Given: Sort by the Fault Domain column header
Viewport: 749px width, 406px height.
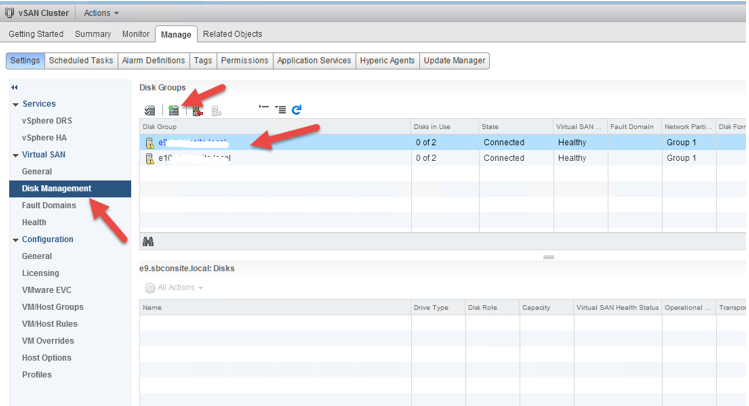Looking at the screenshot, I should pyautogui.click(x=635, y=127).
